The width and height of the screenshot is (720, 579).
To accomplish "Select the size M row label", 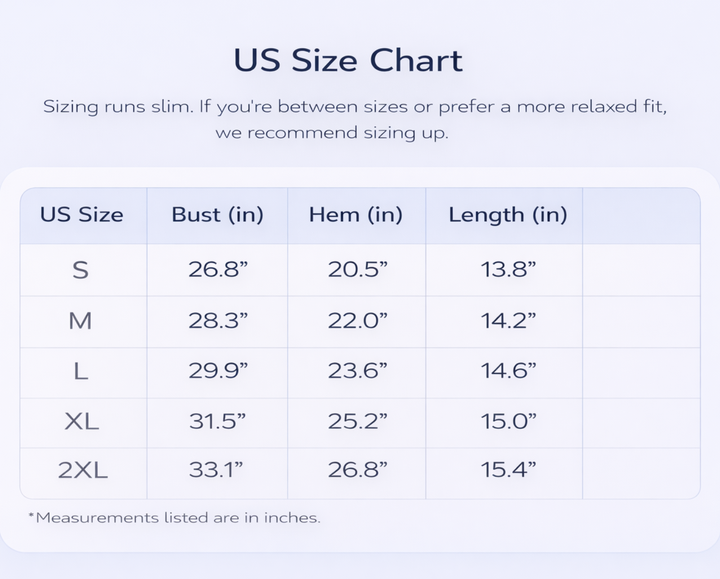I will pos(81,321).
